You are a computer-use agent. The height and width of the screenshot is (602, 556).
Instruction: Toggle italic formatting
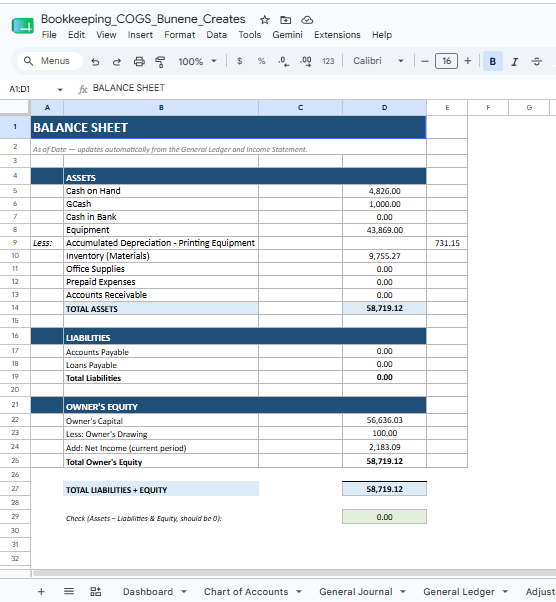(515, 61)
